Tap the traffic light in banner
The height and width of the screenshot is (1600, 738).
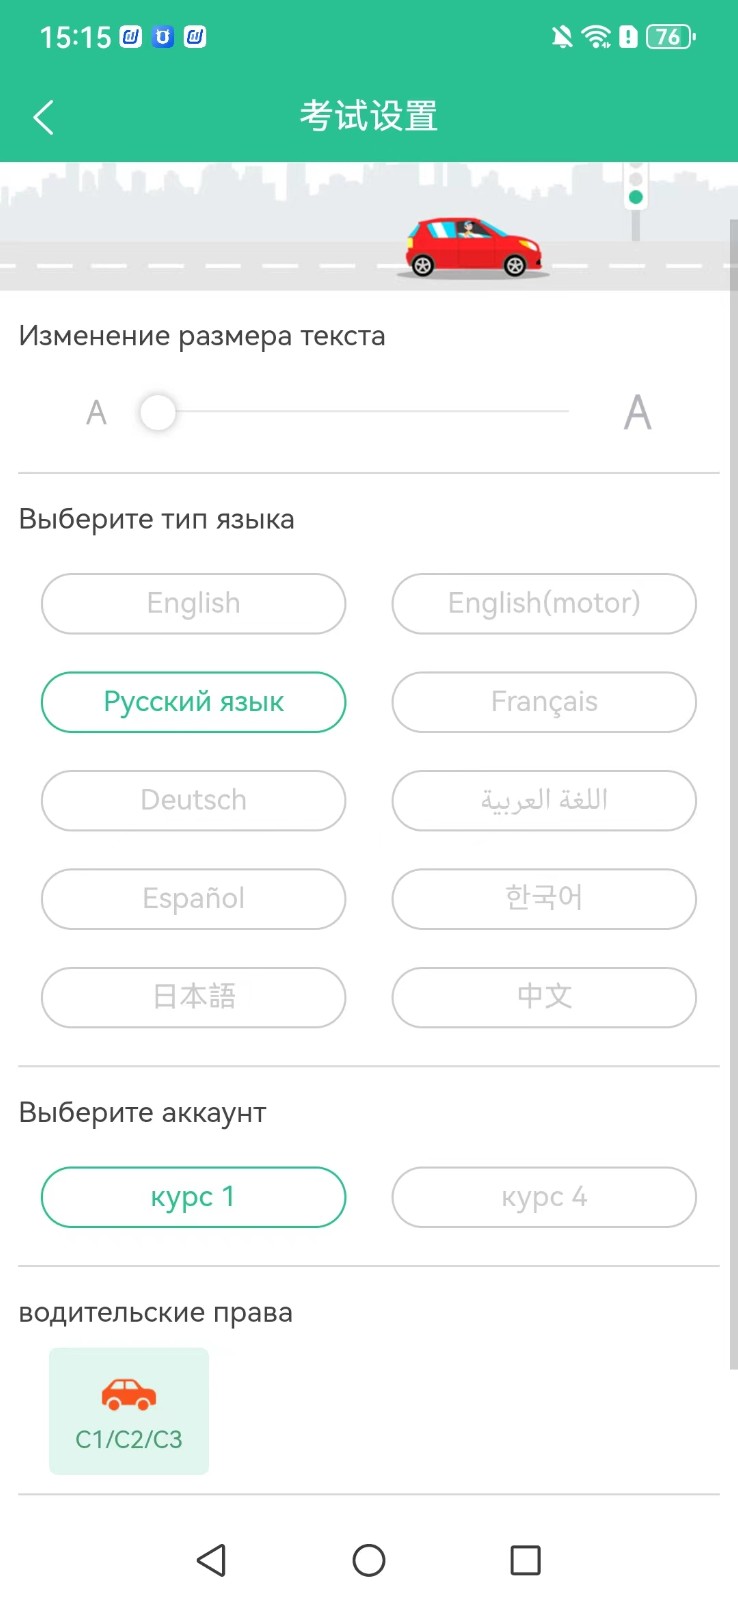tap(635, 186)
